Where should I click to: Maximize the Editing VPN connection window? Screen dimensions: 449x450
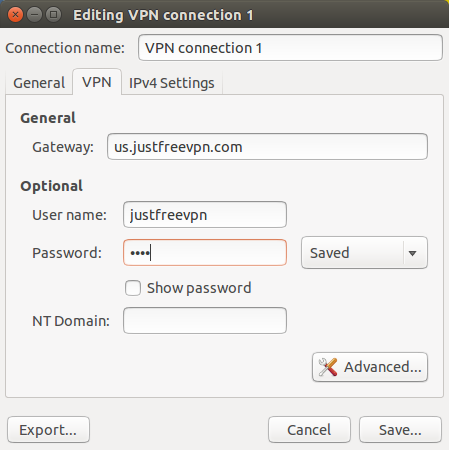click(x=53, y=15)
